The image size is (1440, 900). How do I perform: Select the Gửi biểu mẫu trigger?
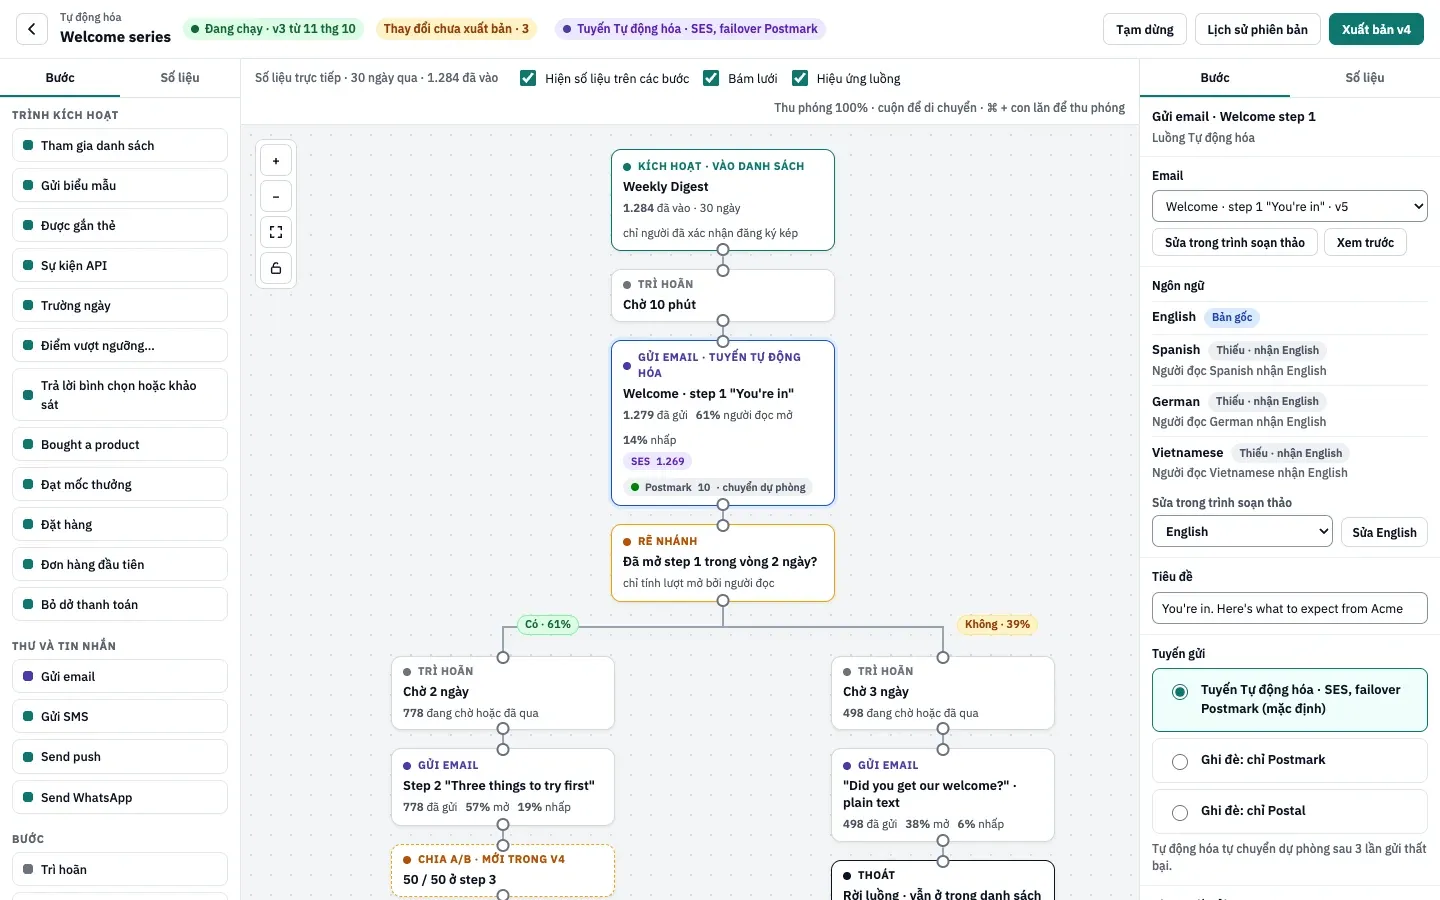point(120,185)
